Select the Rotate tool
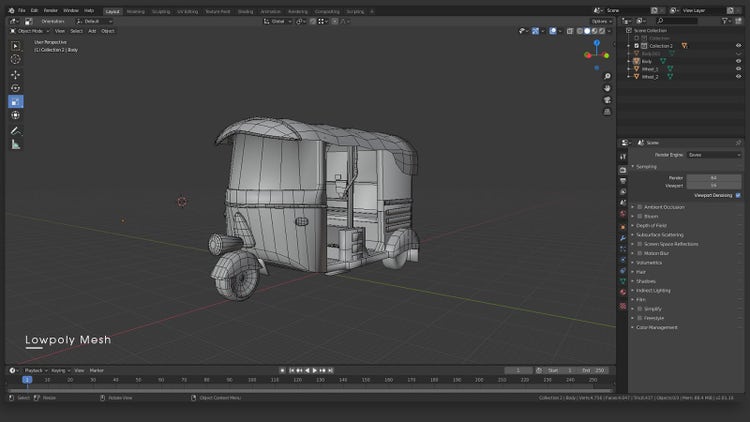This screenshot has height=422, width=750. 15,88
